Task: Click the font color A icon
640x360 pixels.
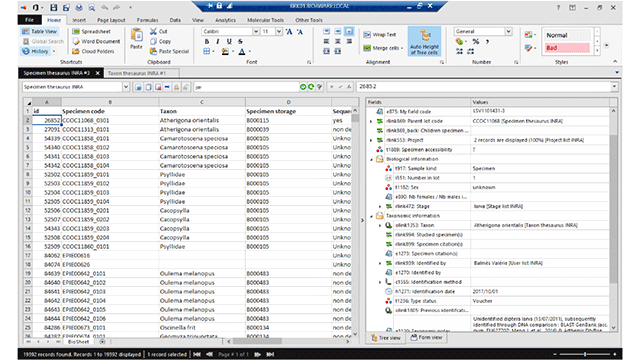Action: (x=242, y=51)
